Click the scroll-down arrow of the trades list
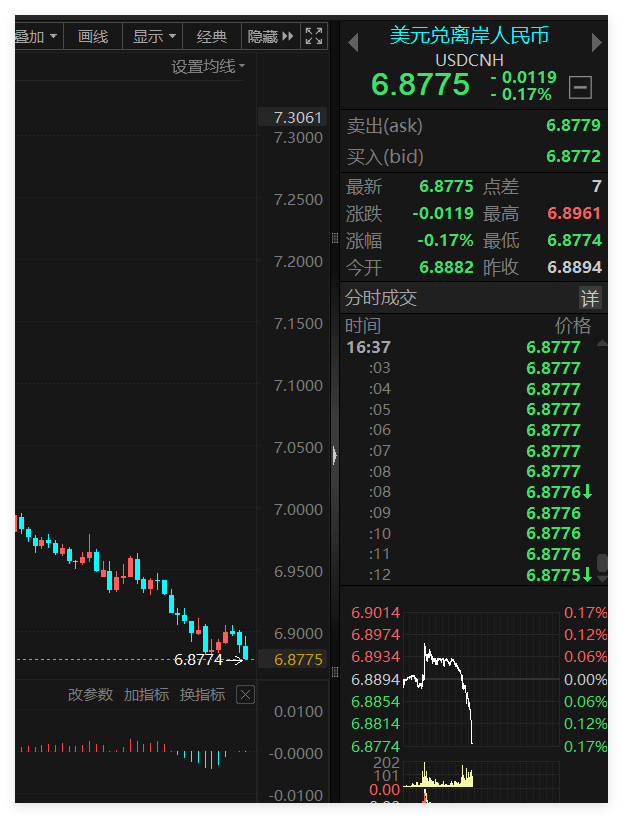 point(602,577)
